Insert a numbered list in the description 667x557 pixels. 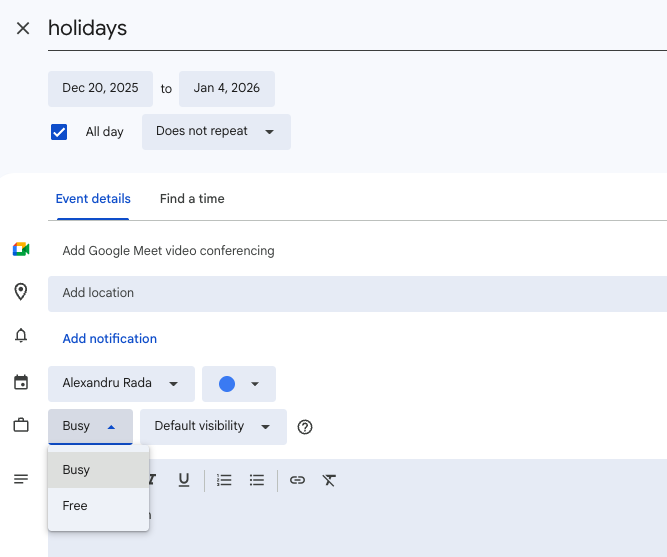point(225,480)
